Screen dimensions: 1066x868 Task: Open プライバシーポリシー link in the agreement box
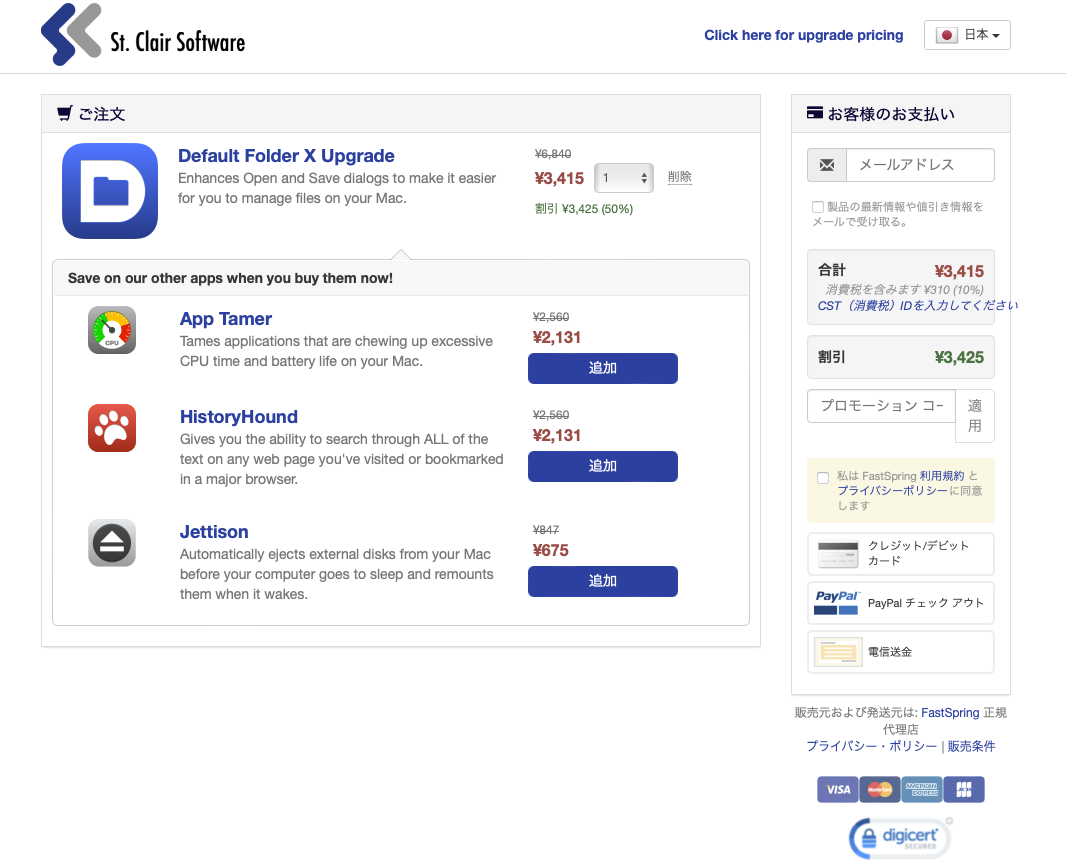892,491
